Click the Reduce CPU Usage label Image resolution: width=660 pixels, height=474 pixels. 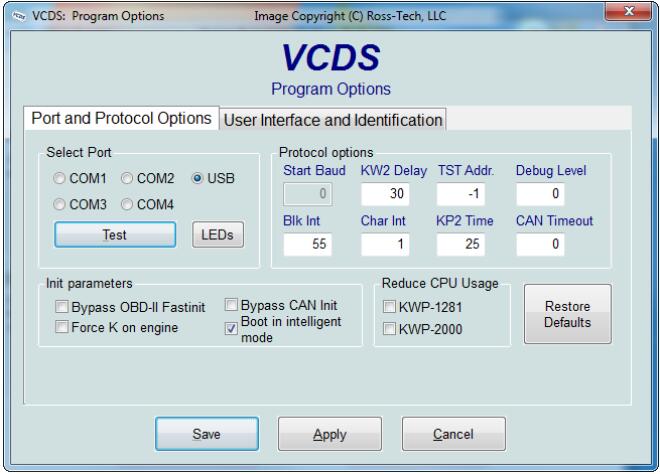(x=440, y=283)
